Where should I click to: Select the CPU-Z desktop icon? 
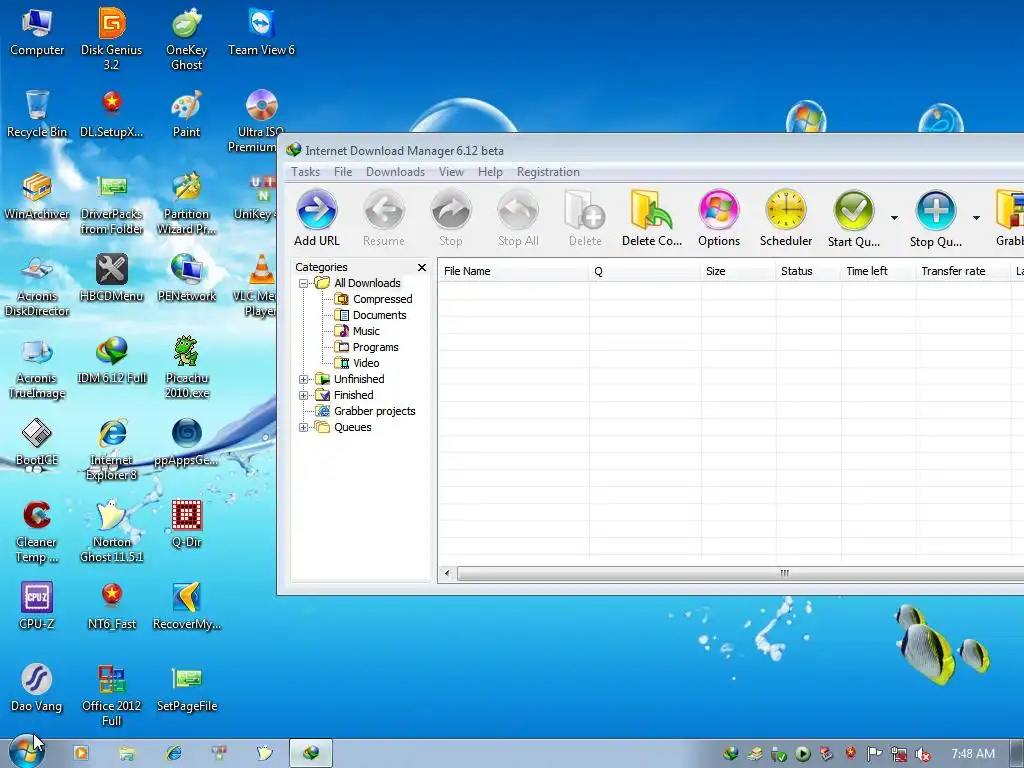(37, 606)
